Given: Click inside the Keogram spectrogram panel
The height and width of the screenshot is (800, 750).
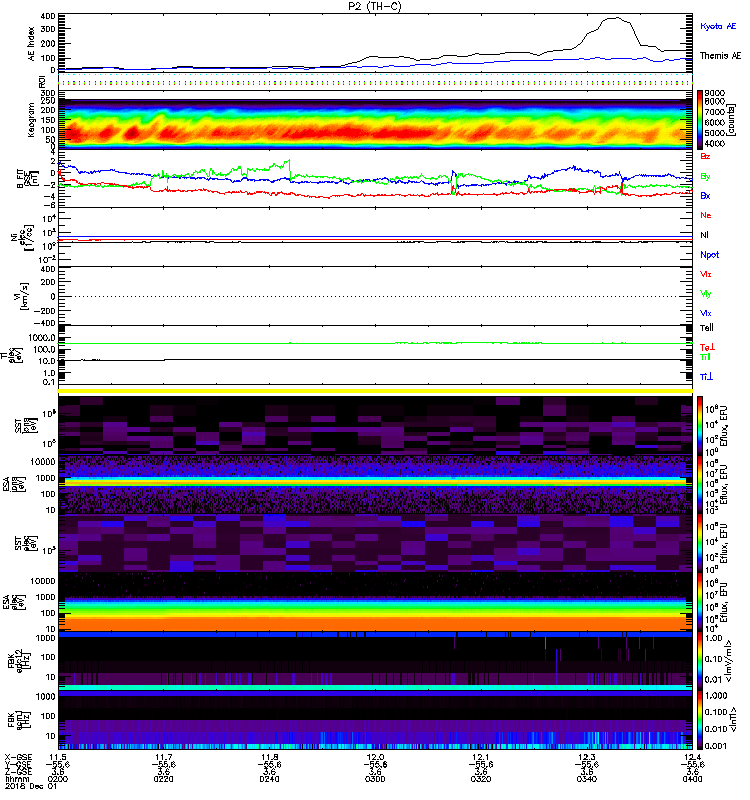Looking at the screenshot, I should (x=375, y=120).
